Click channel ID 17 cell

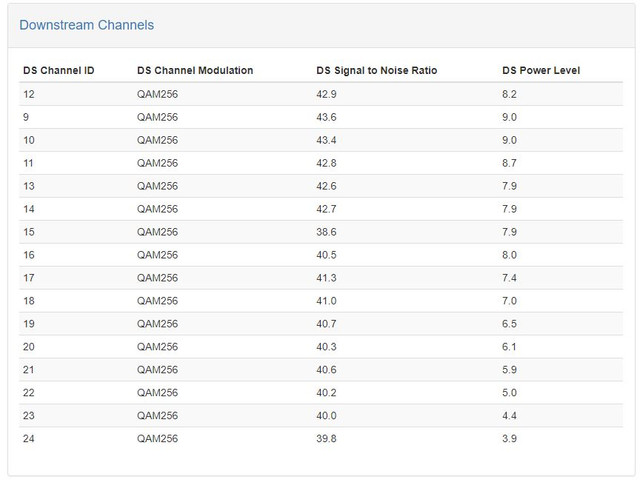coord(29,278)
